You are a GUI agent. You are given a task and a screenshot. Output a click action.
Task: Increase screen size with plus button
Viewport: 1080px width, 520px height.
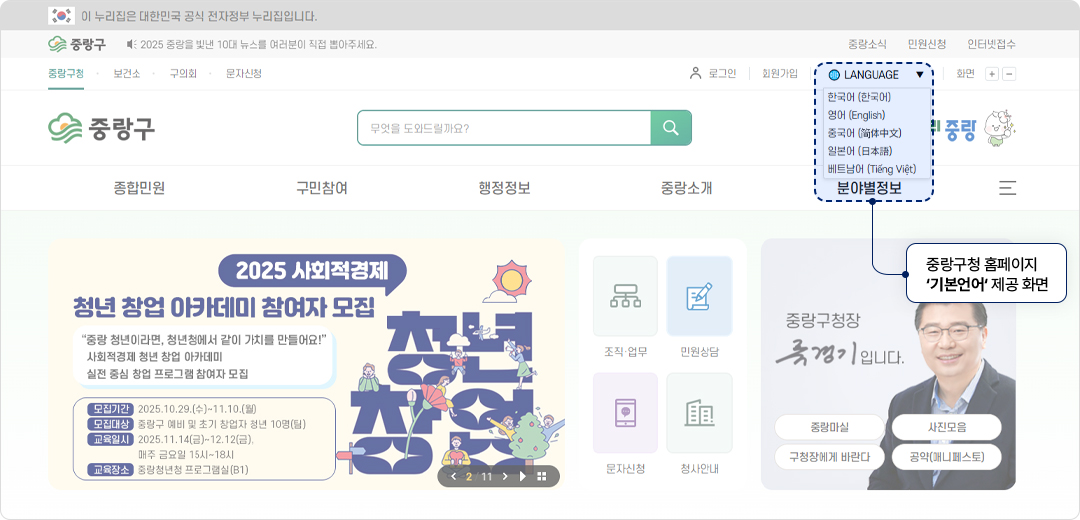(992, 74)
